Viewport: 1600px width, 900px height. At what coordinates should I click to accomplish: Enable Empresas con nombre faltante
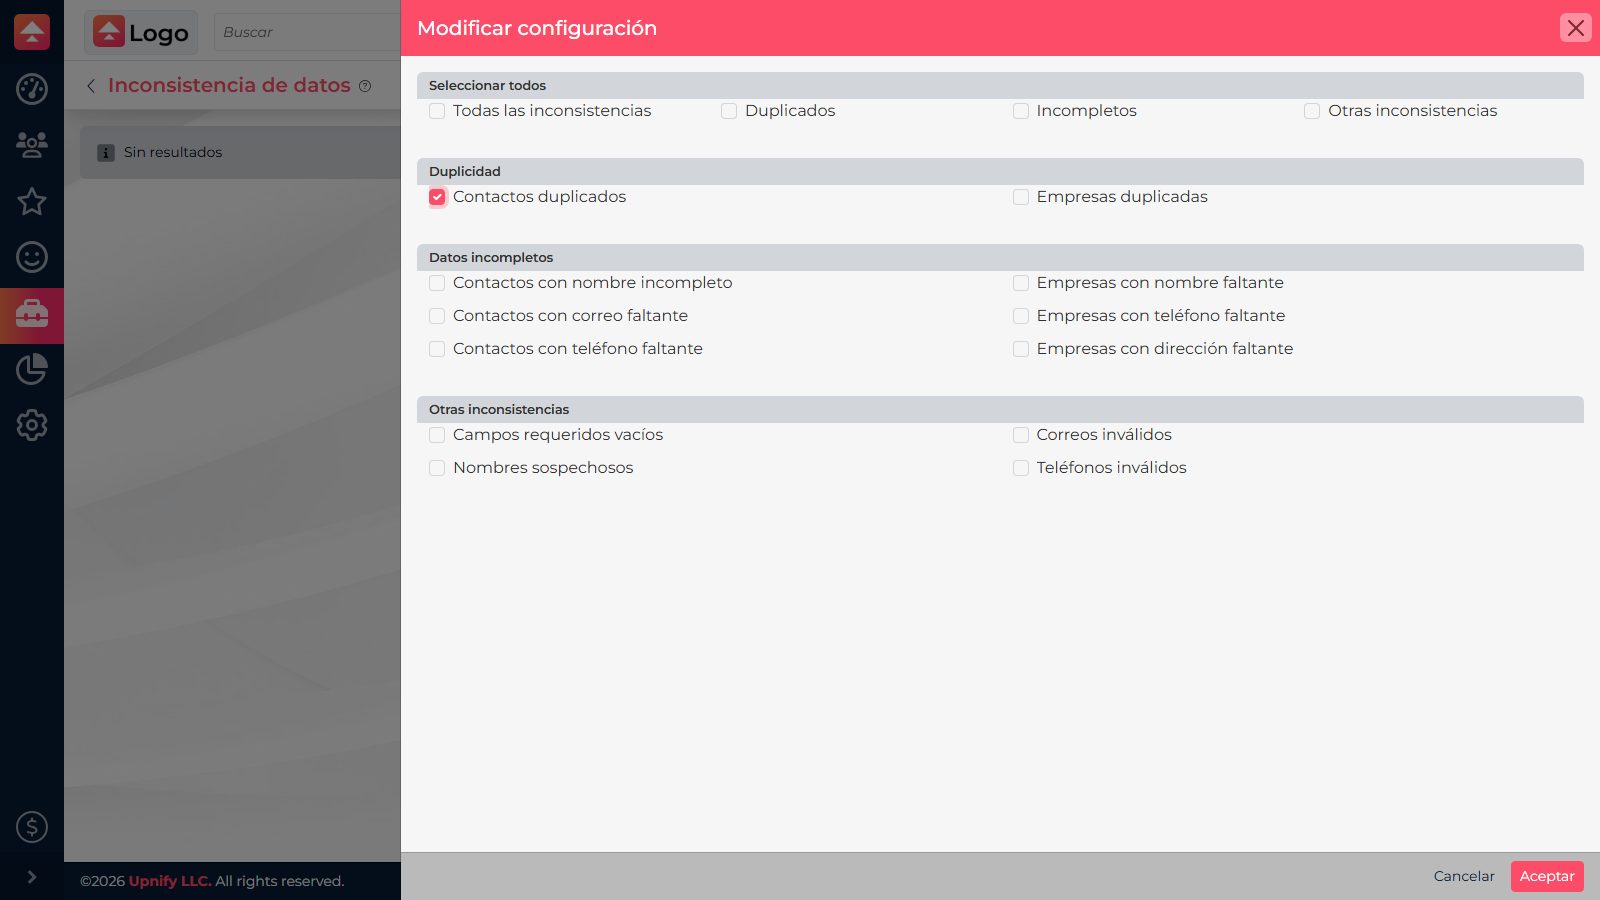(x=1021, y=283)
